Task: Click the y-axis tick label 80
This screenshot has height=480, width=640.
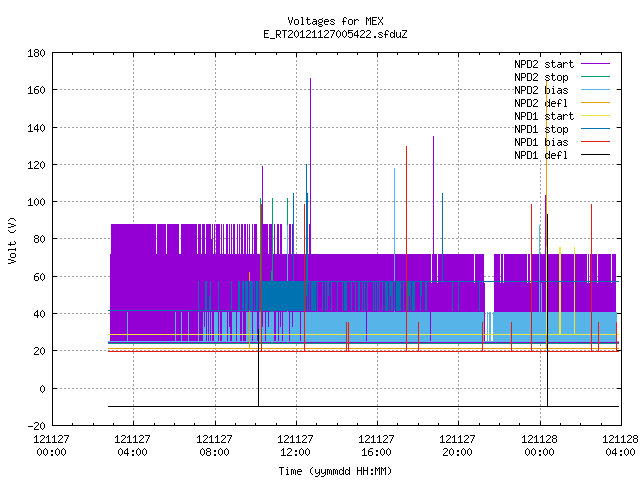Action: [39, 239]
